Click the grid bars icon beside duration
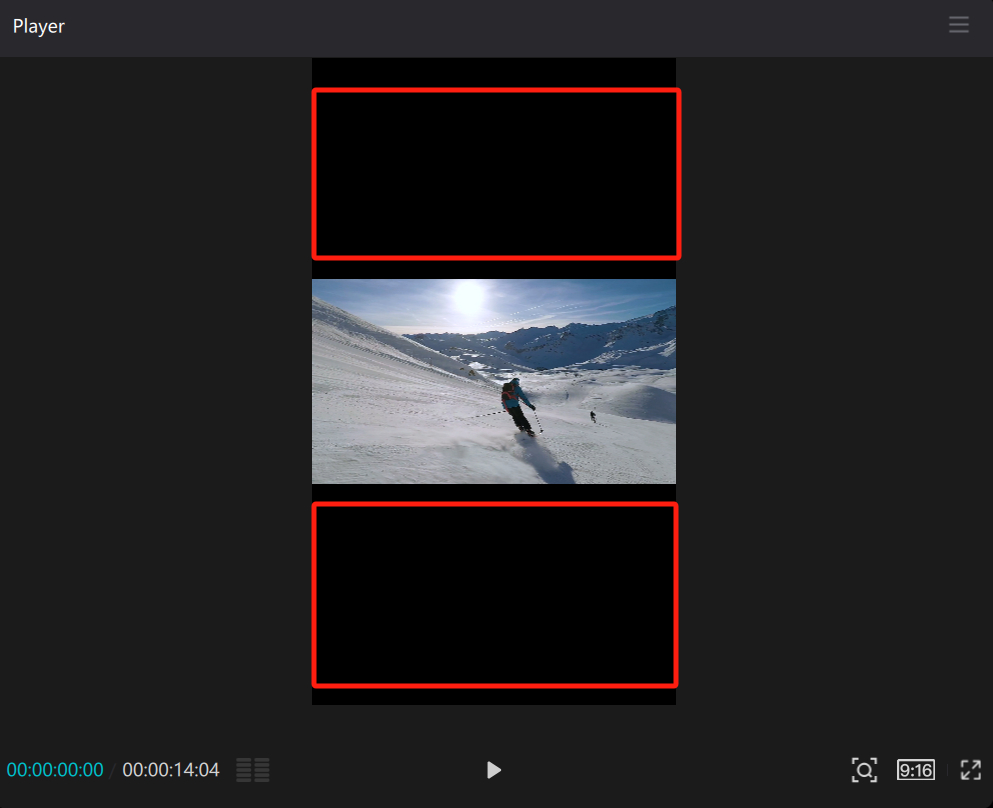Image resolution: width=993 pixels, height=808 pixels. 253,770
